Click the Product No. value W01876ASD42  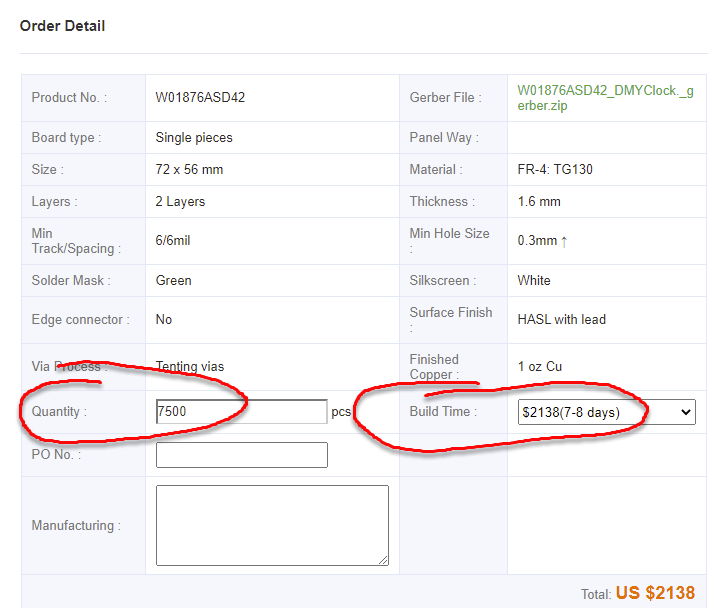(x=200, y=98)
